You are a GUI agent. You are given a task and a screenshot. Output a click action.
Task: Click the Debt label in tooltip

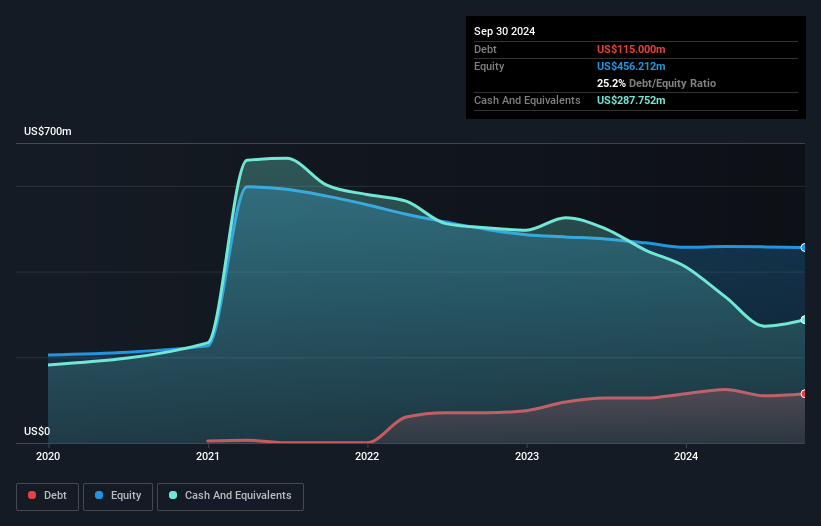tap(485, 49)
